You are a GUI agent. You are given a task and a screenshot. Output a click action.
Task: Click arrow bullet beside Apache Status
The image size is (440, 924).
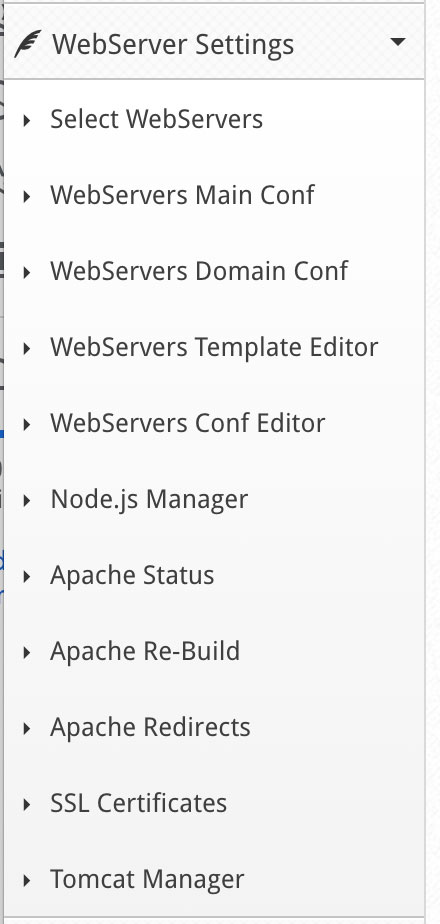pyautogui.click(x=27, y=577)
